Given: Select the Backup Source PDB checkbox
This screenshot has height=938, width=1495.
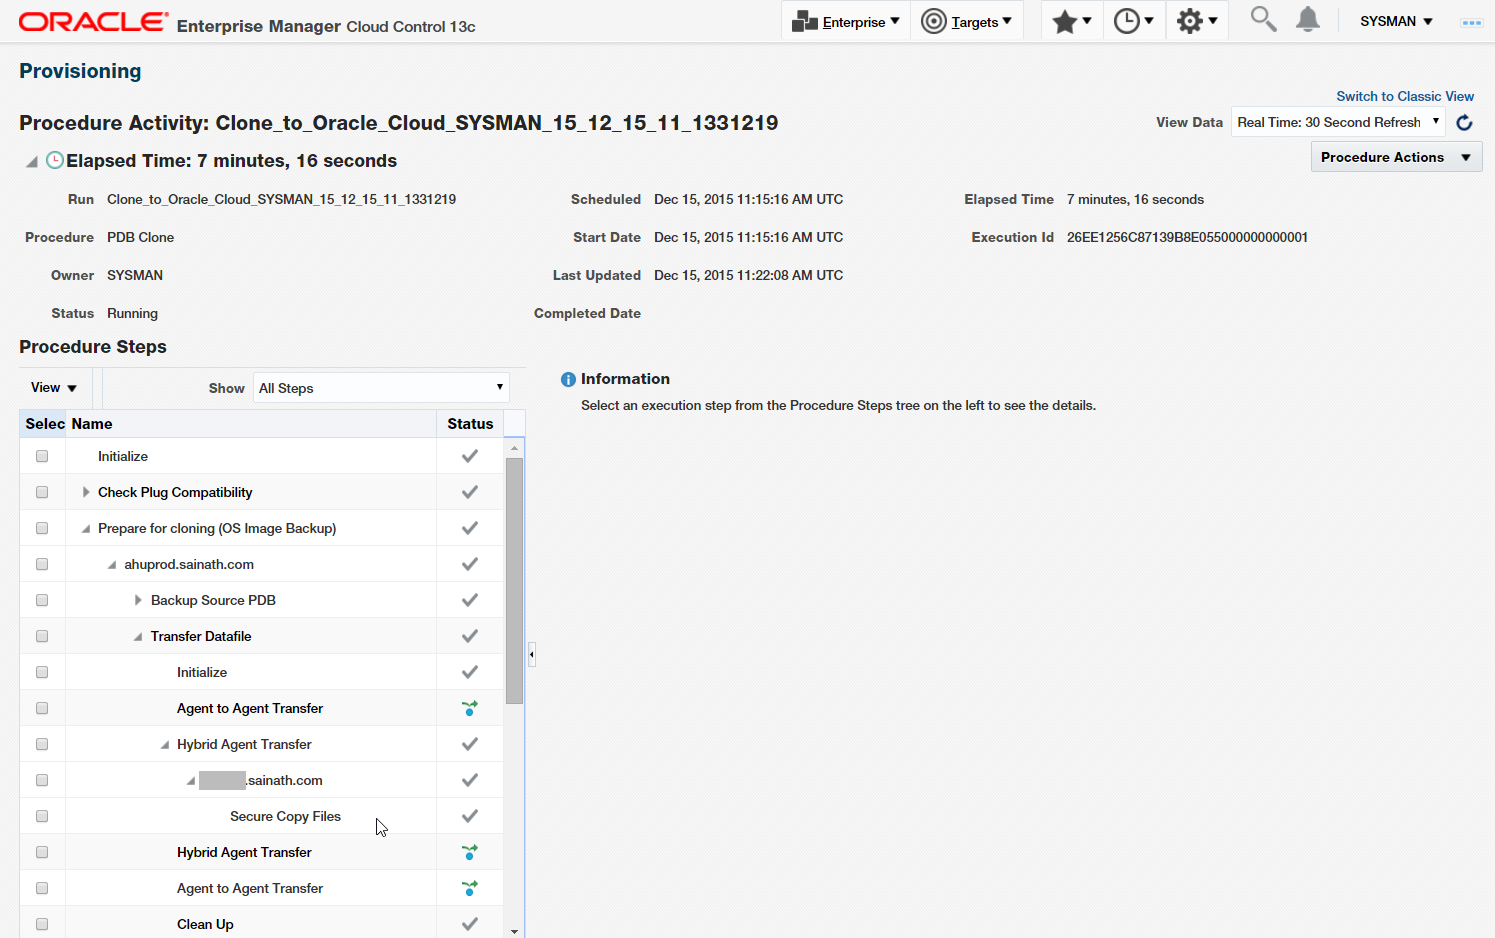Looking at the screenshot, I should pos(42,600).
